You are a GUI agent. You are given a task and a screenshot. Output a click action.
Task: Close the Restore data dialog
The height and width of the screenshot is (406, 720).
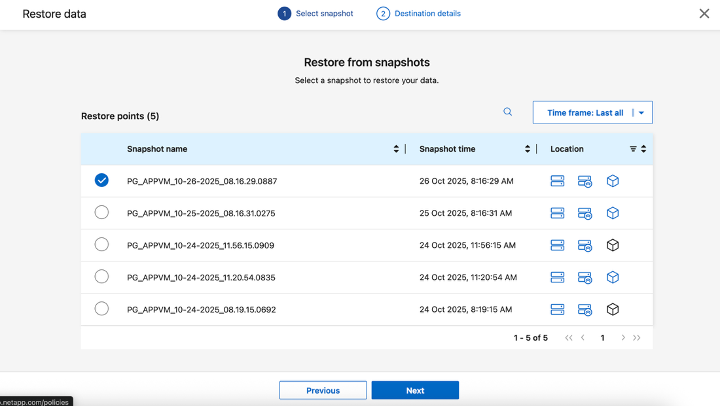(x=703, y=14)
